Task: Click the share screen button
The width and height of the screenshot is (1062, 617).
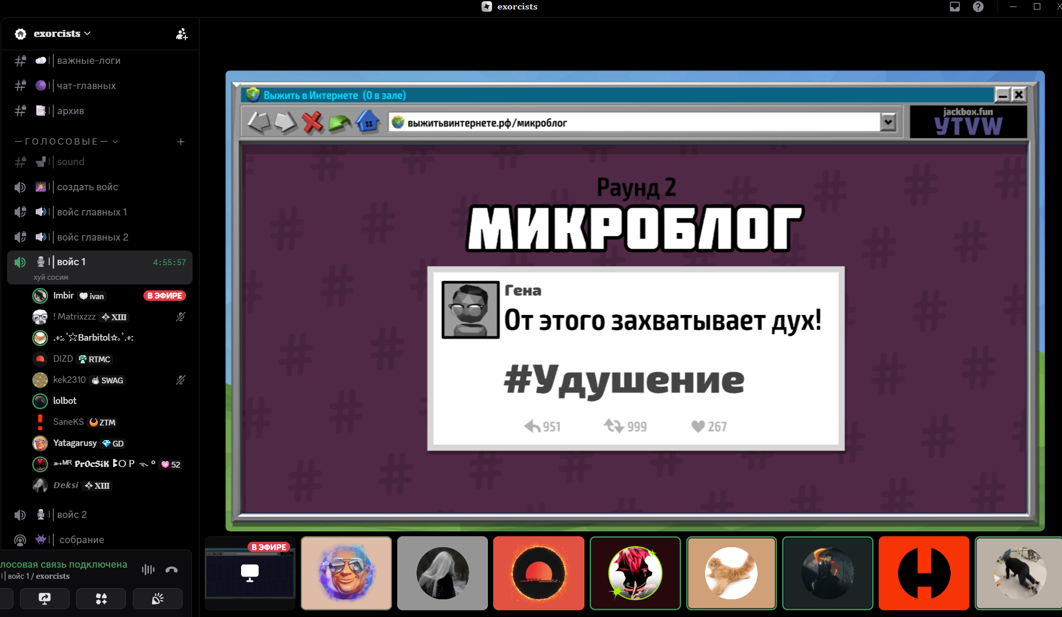Action: click(44, 599)
